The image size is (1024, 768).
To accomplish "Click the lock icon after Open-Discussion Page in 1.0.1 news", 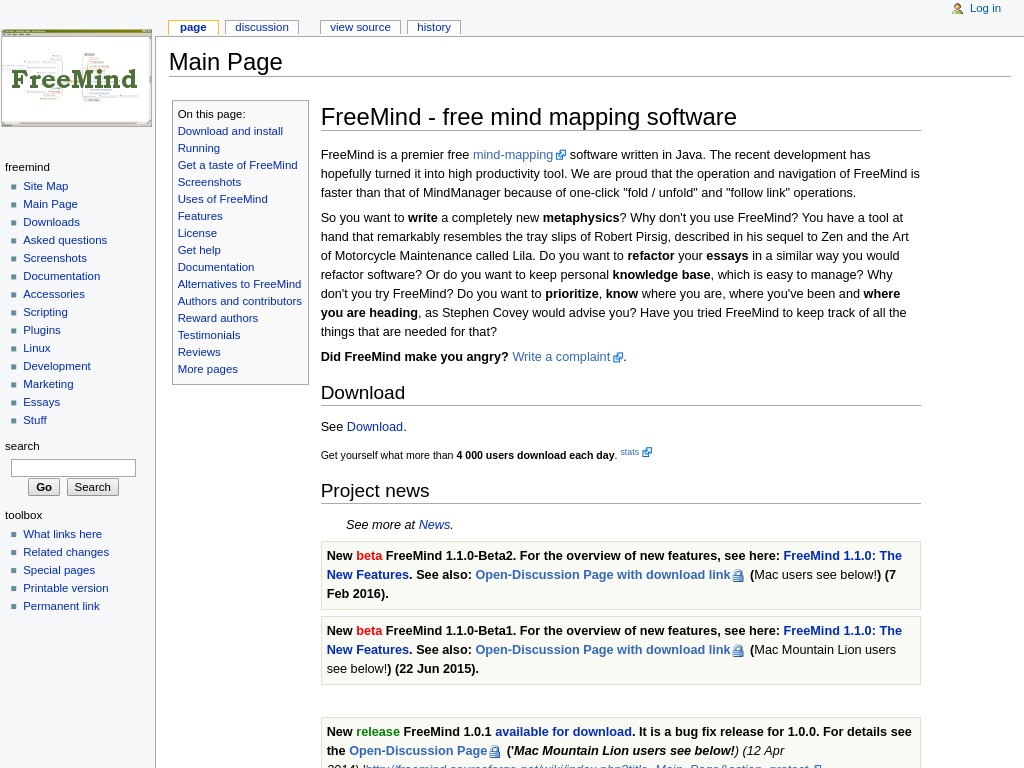I will (494, 752).
